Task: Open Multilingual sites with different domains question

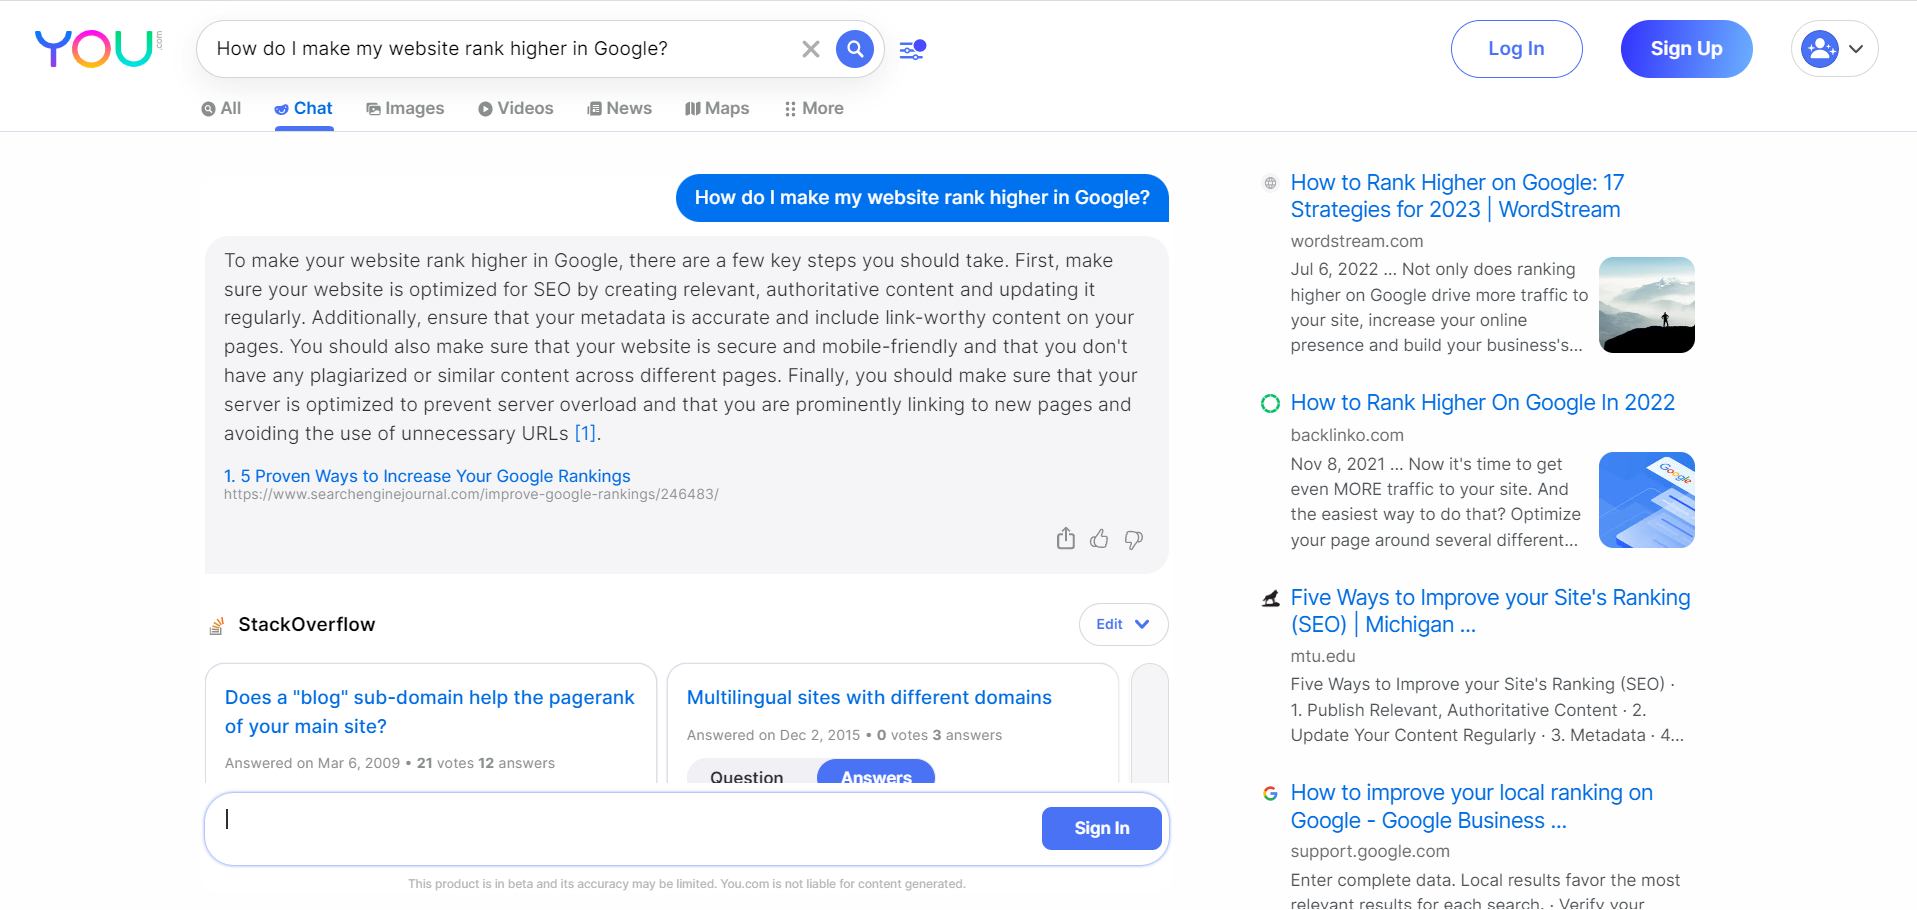Action: 869,697
